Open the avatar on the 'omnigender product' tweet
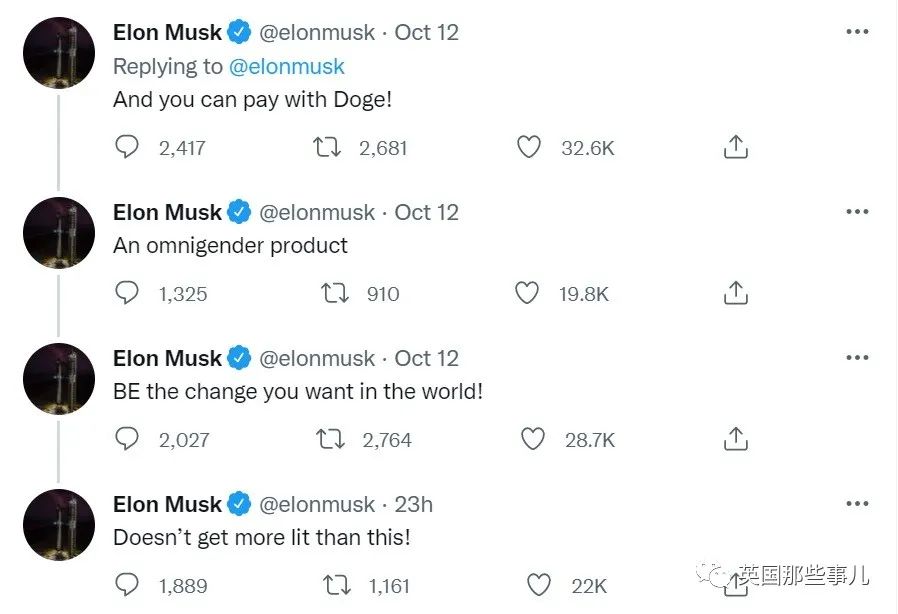This screenshot has height=614, width=898. tap(59, 232)
